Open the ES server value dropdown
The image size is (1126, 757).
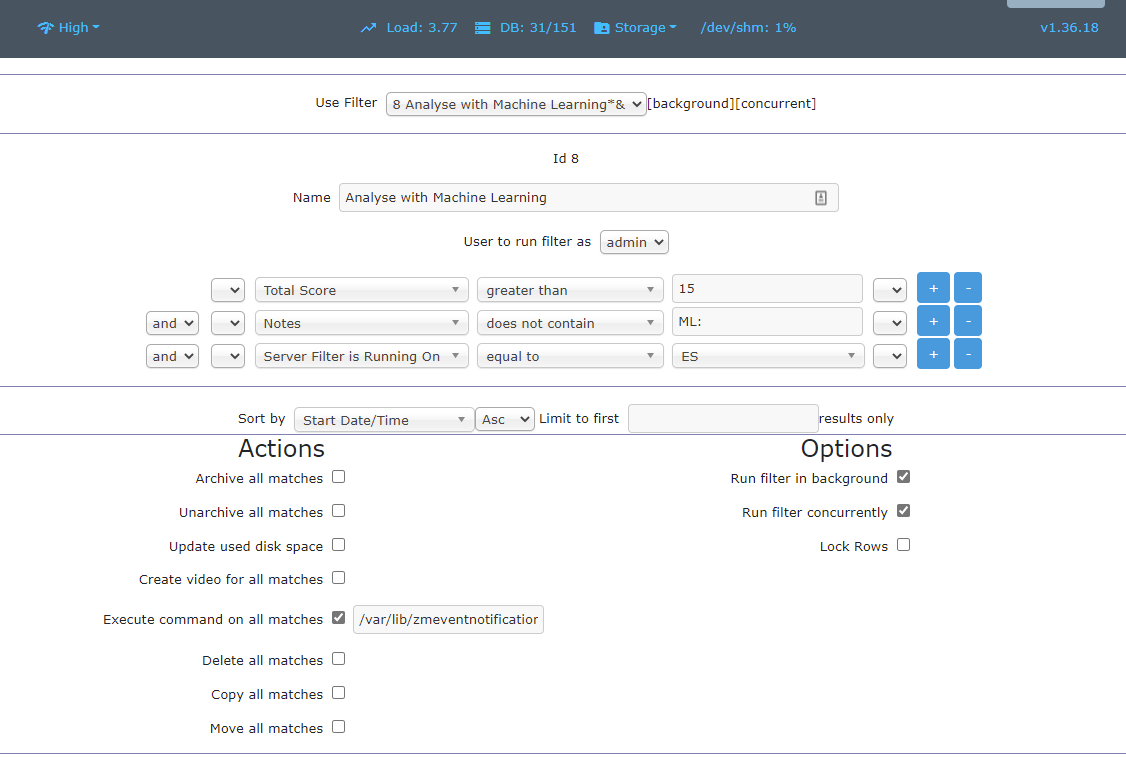(768, 356)
